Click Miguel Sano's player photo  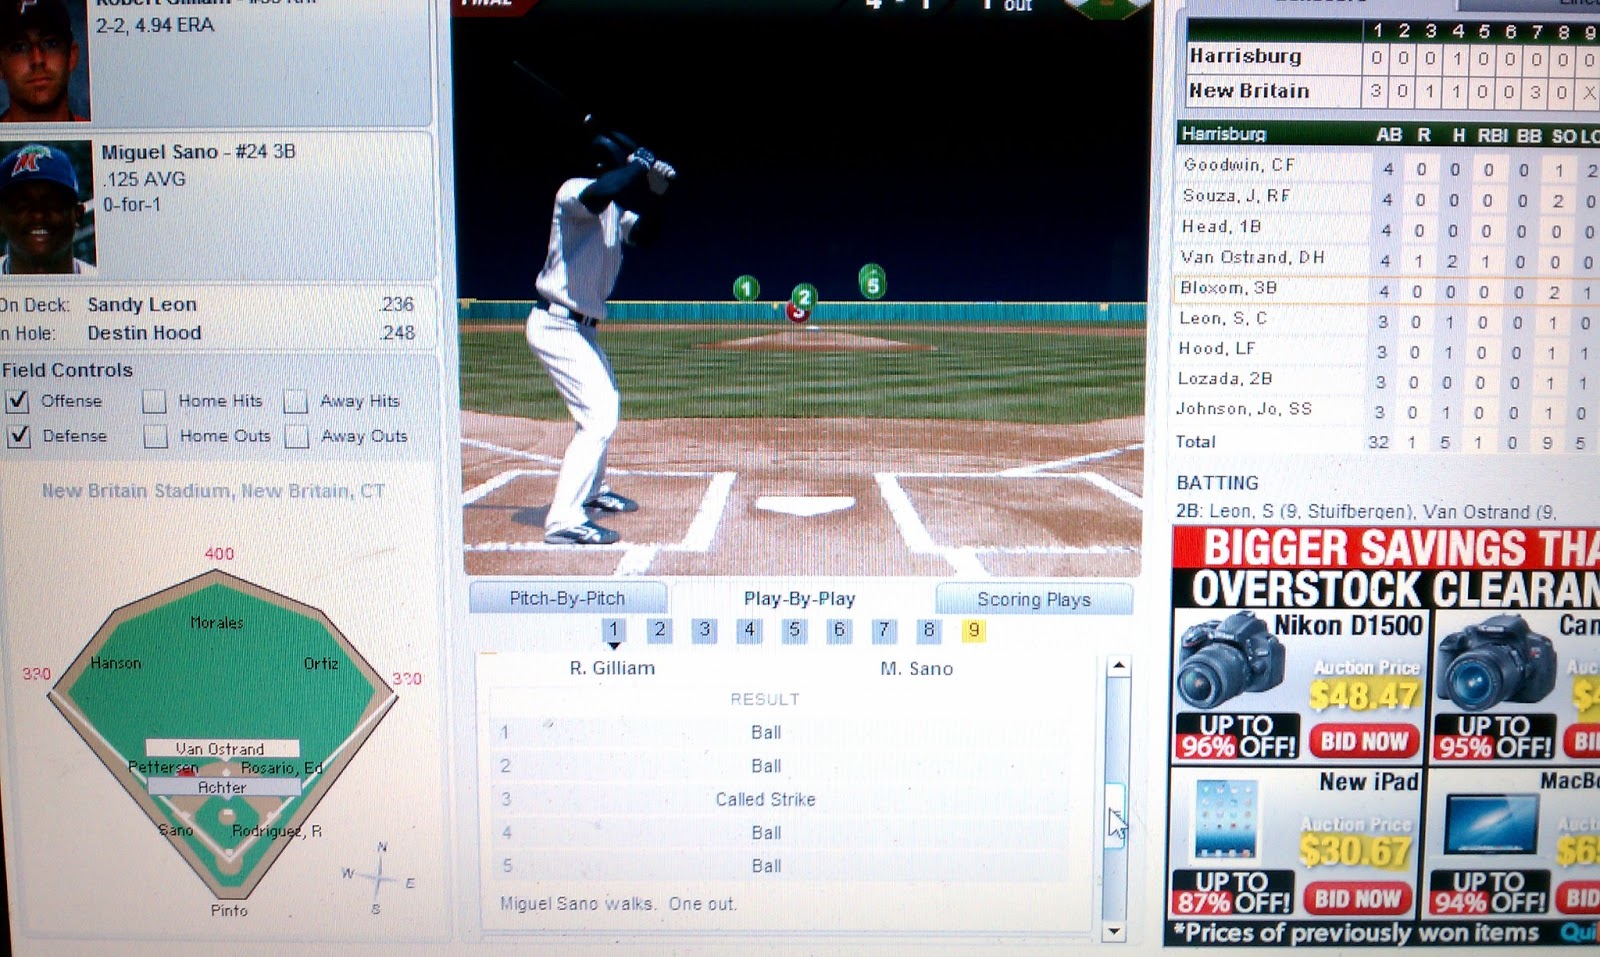47,208
